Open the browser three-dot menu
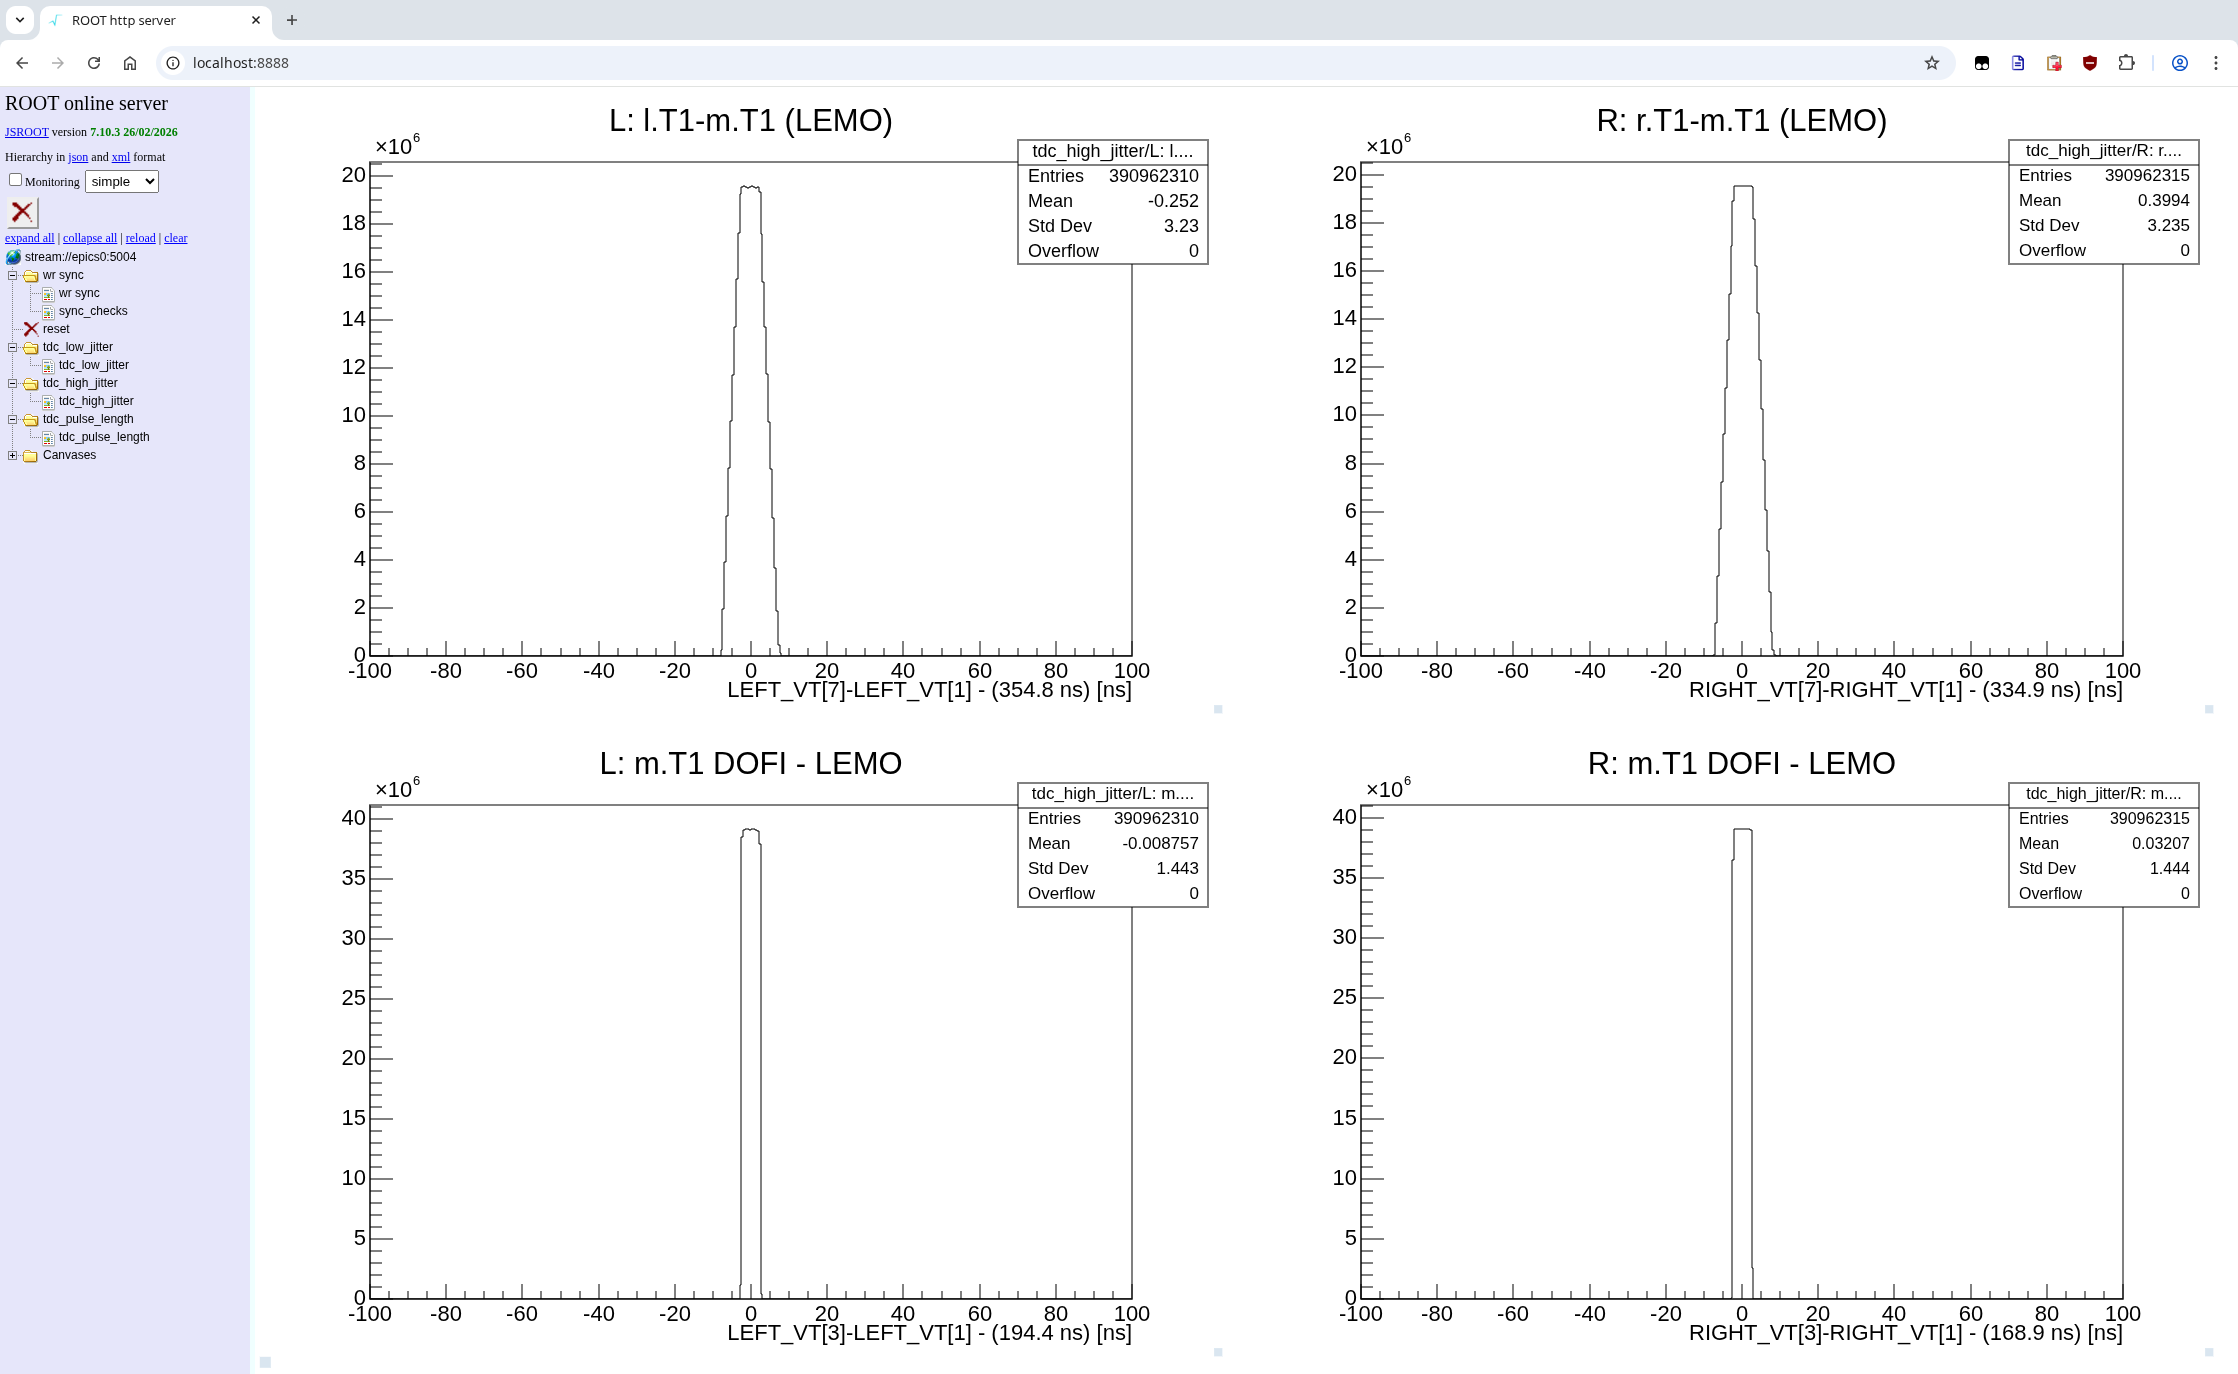Screen dimensions: 2238x1374 click(2216, 63)
